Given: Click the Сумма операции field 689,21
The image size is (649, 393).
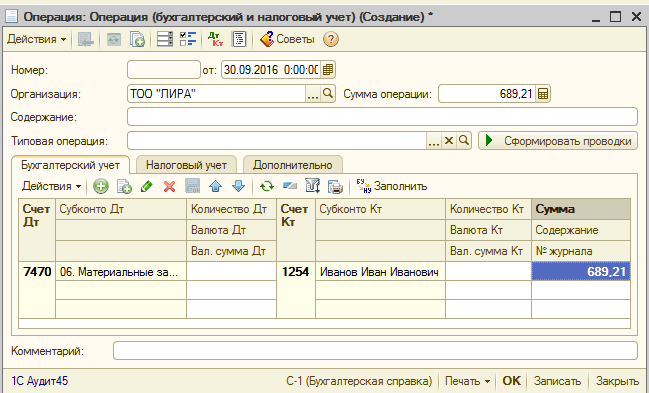Looking at the screenshot, I should click(x=487, y=94).
